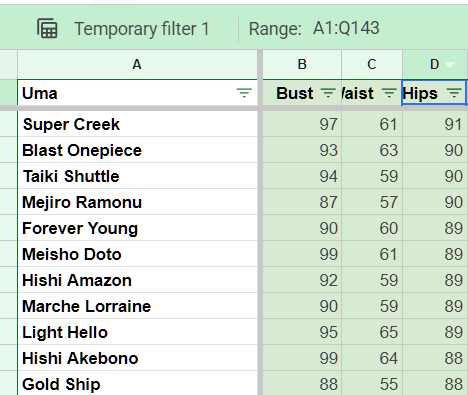Screen dimensions: 468x395
Task: Click the filter view table icon
Action: pos(47,29)
